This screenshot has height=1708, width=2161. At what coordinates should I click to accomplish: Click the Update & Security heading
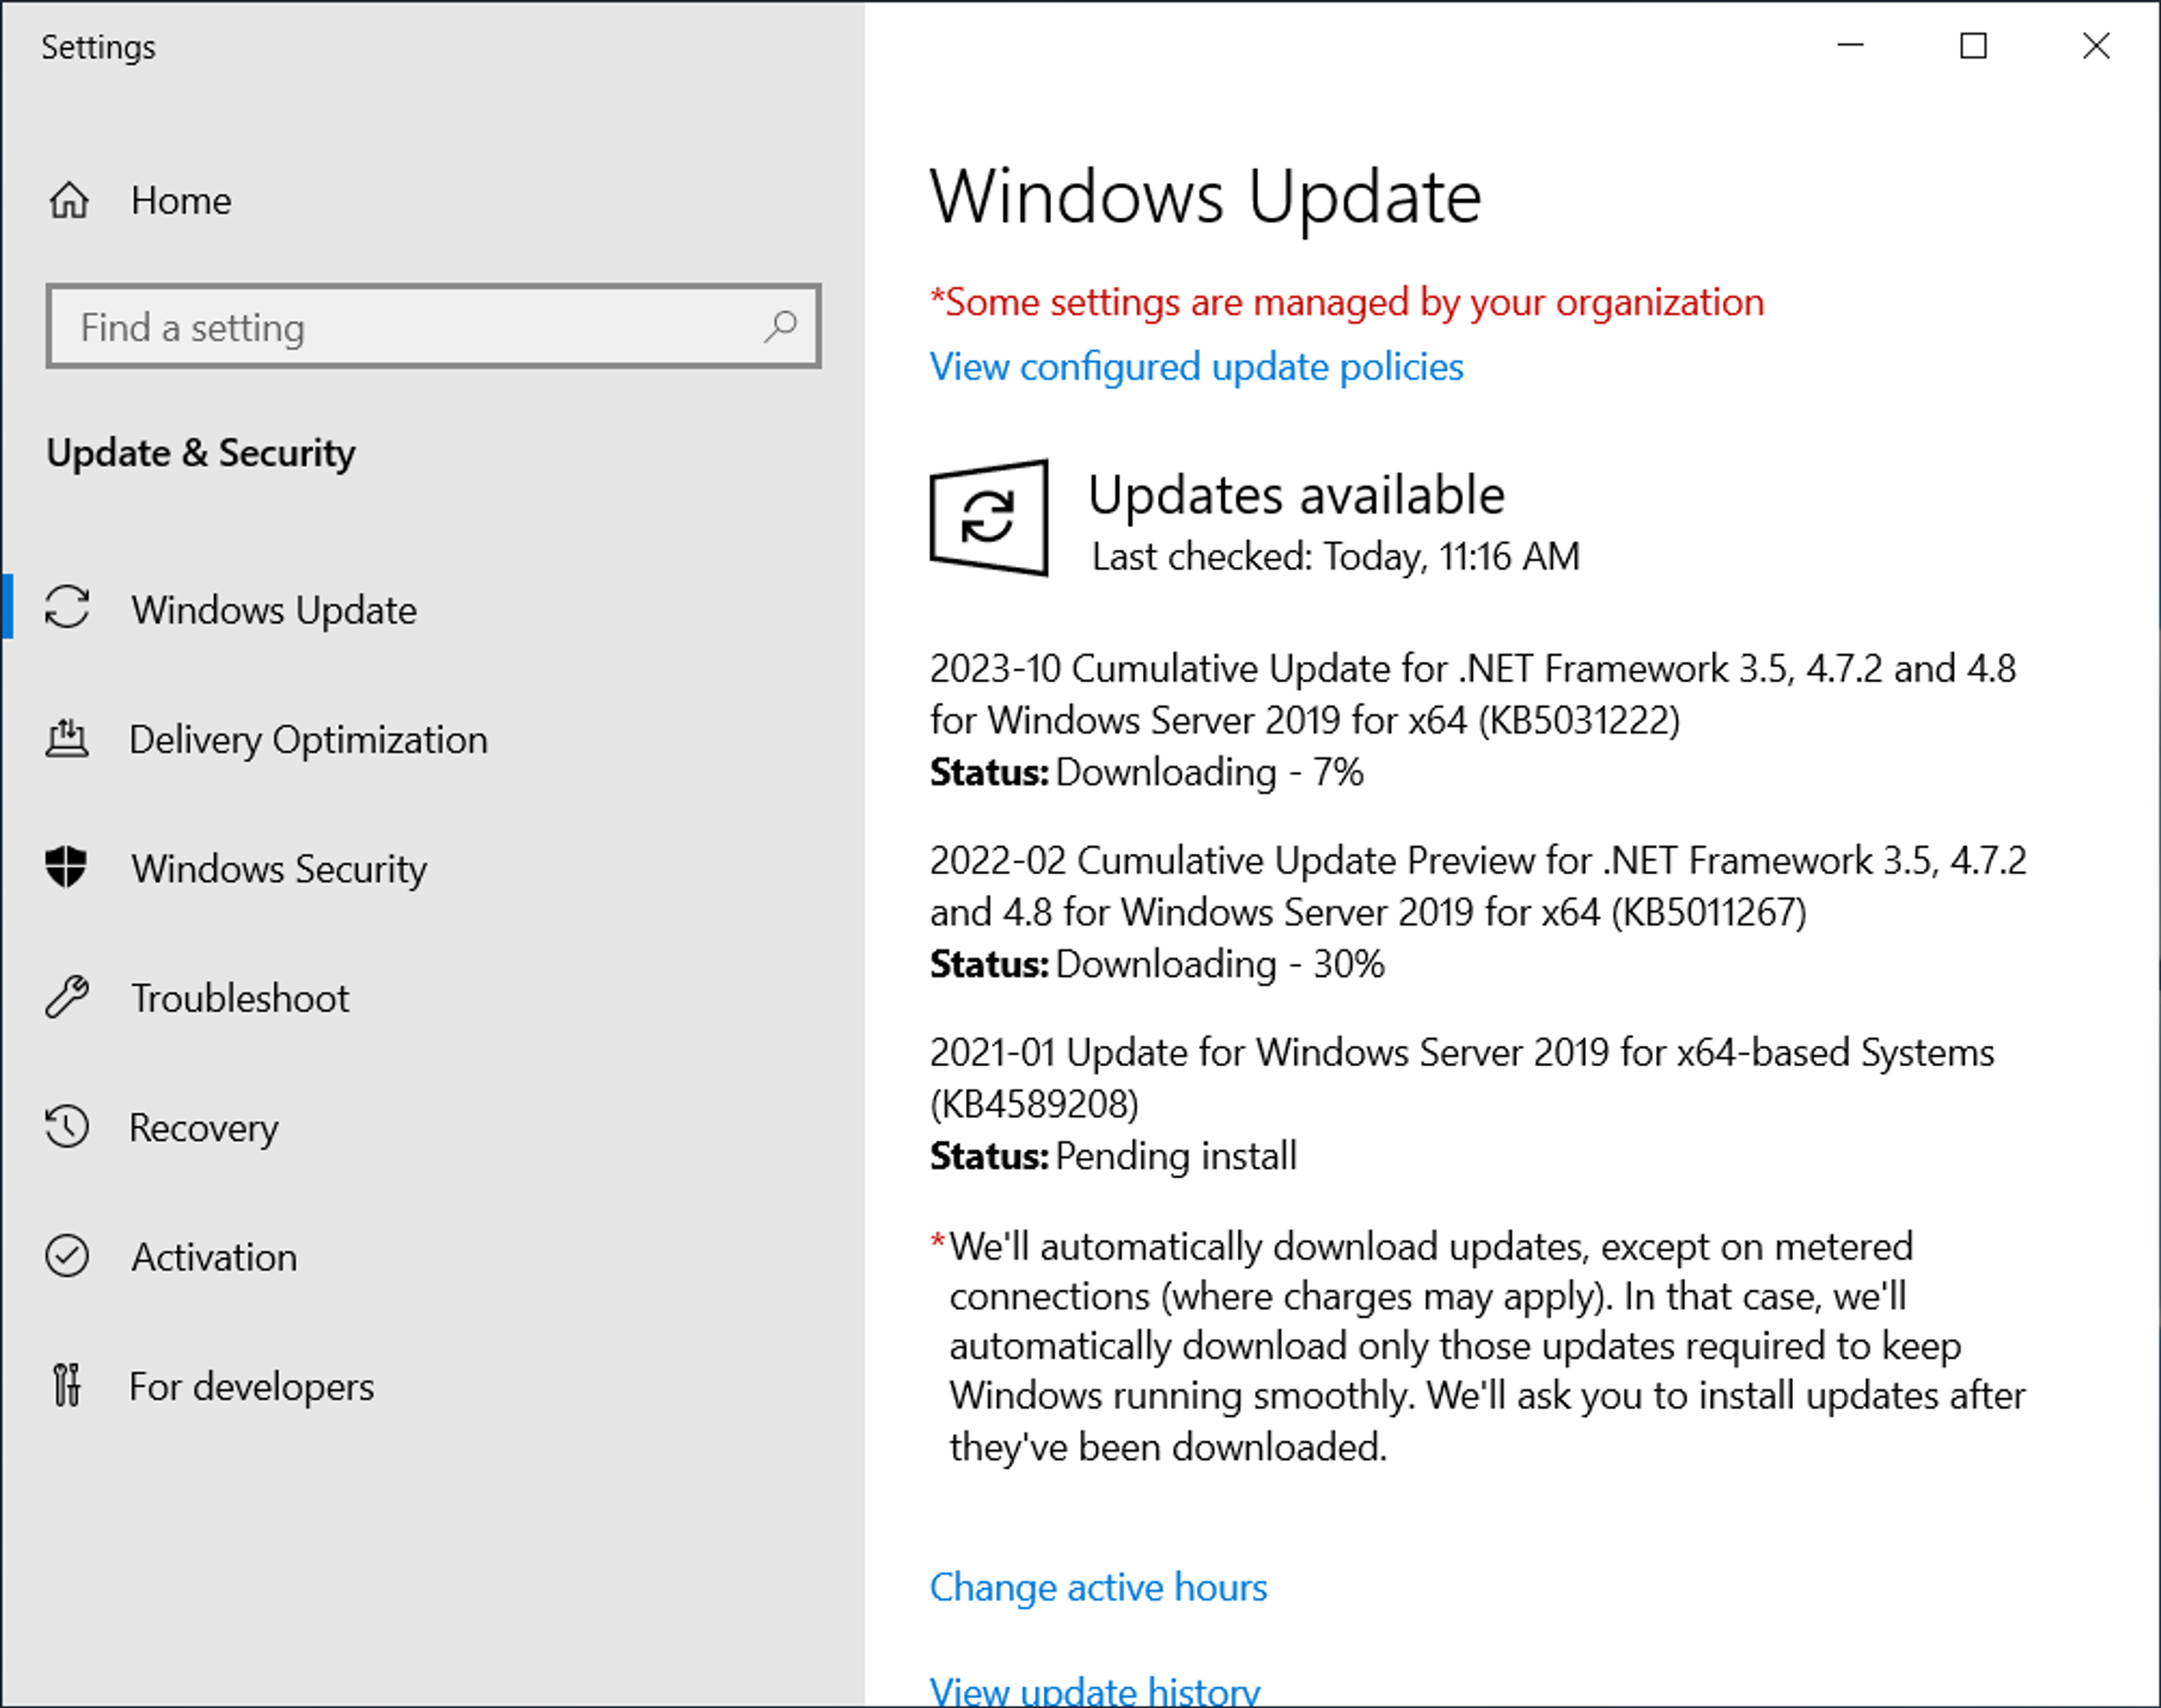(x=201, y=453)
